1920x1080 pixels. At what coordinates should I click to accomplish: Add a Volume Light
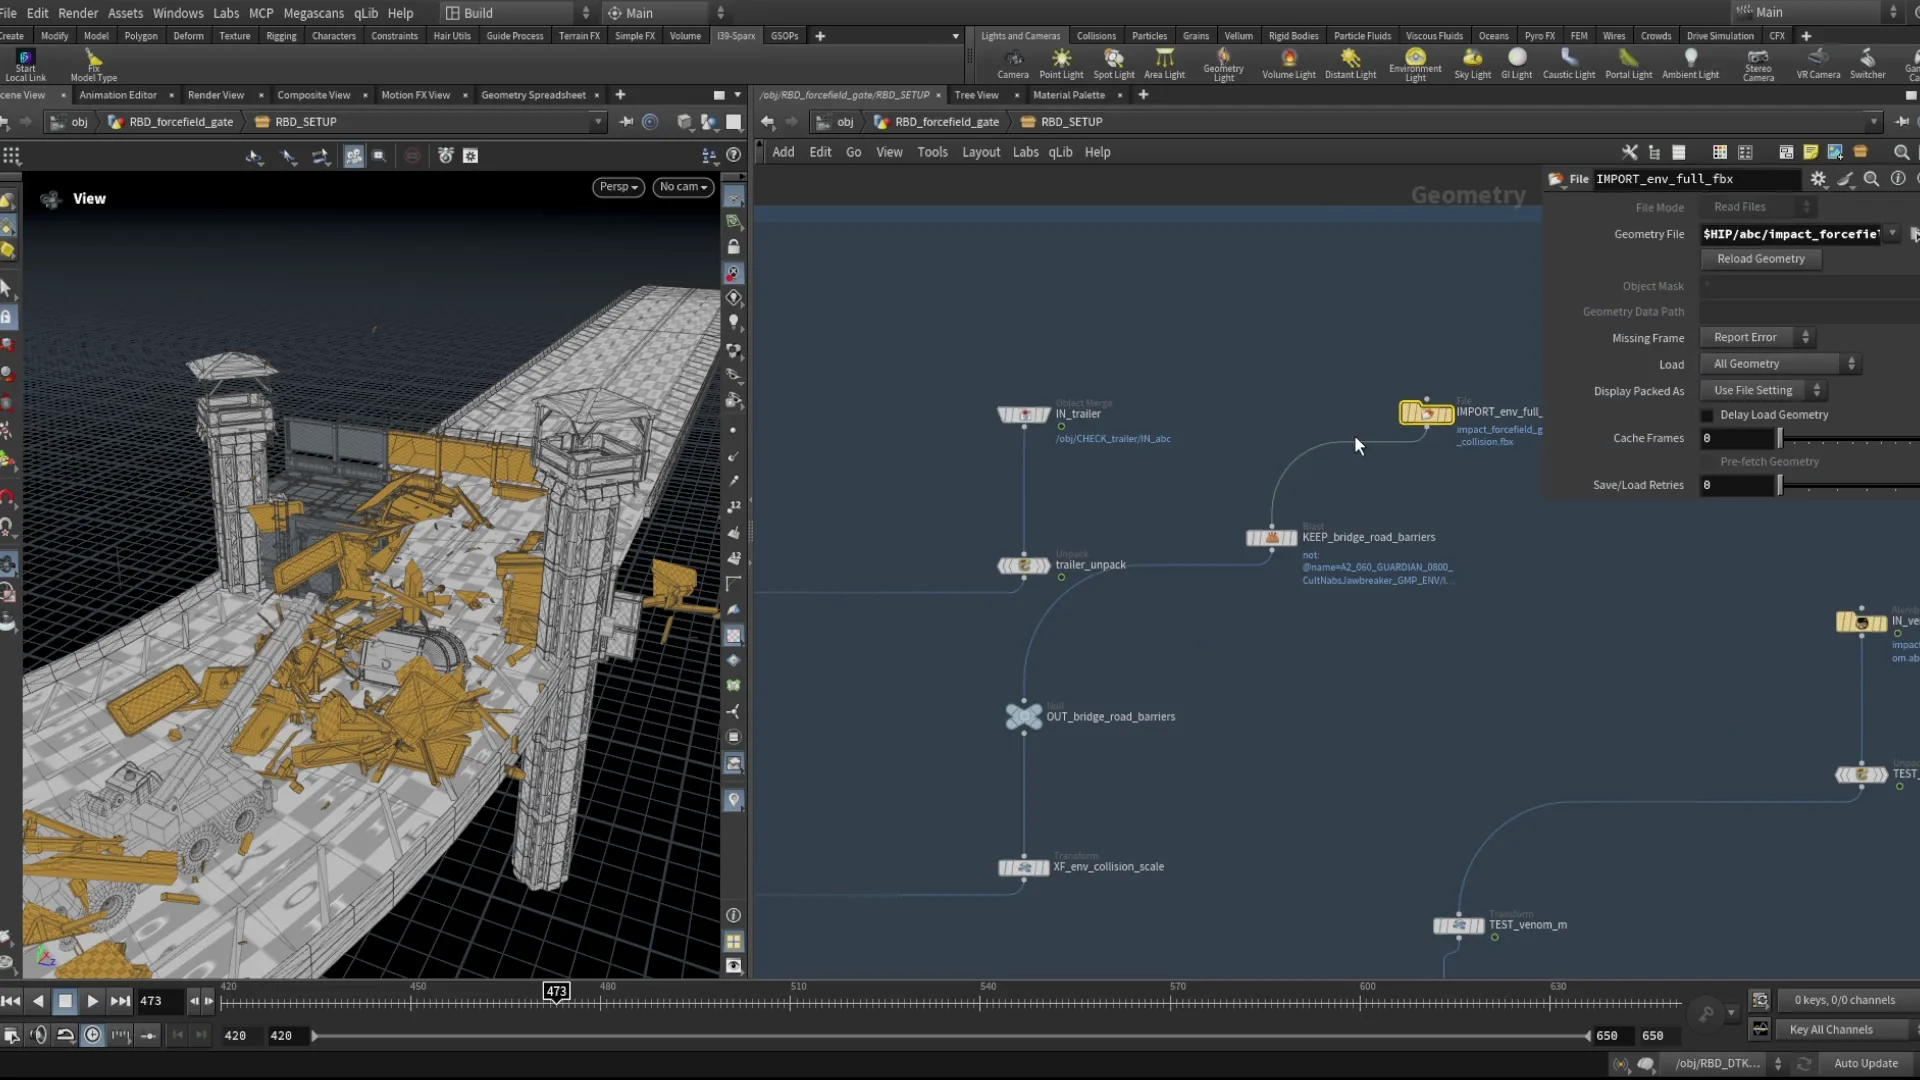[1288, 64]
